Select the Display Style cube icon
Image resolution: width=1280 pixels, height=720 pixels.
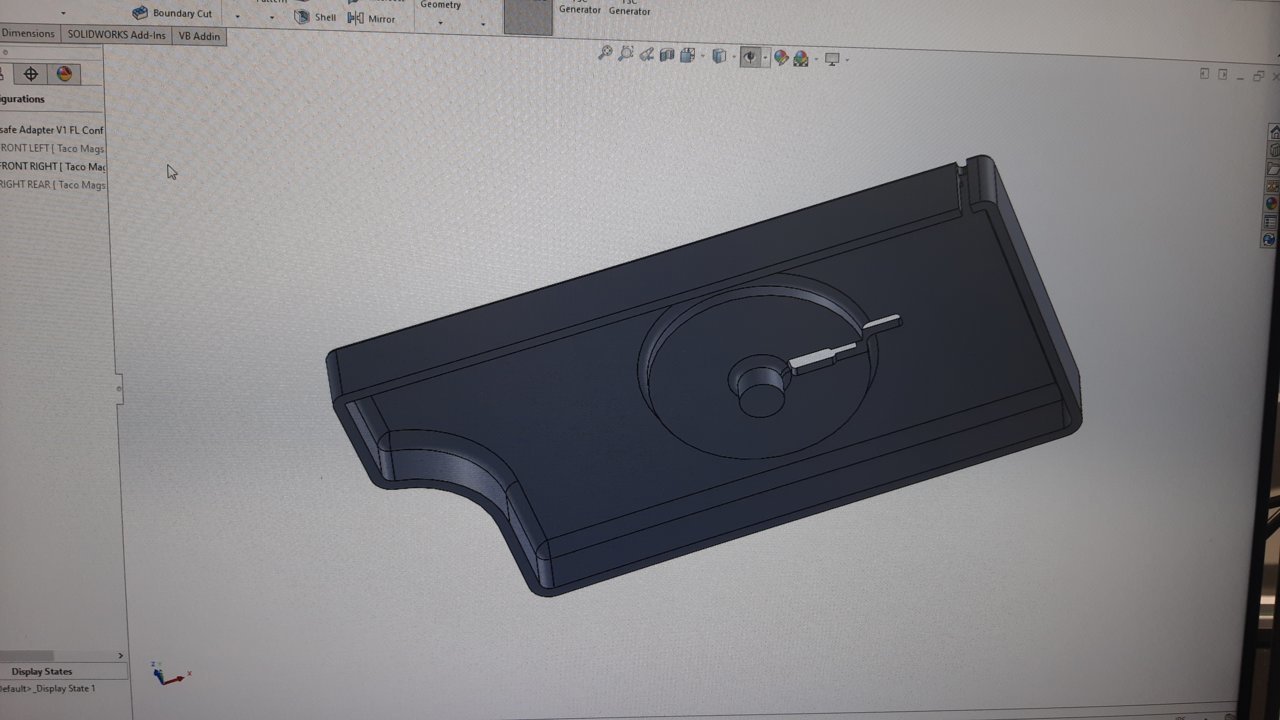(719, 57)
